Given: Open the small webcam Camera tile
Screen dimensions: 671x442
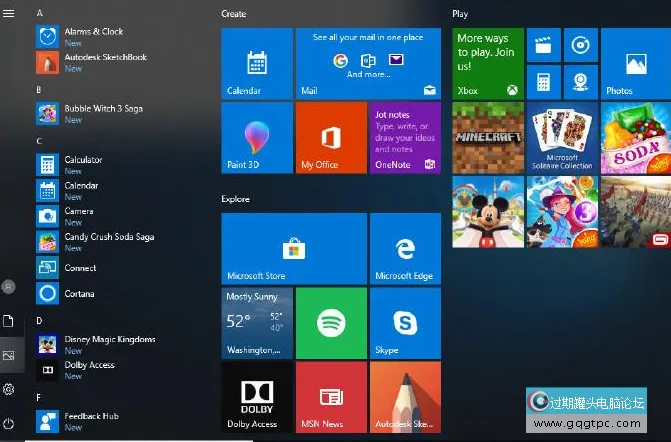Looking at the screenshot, I should pyautogui.click(x=581, y=82).
